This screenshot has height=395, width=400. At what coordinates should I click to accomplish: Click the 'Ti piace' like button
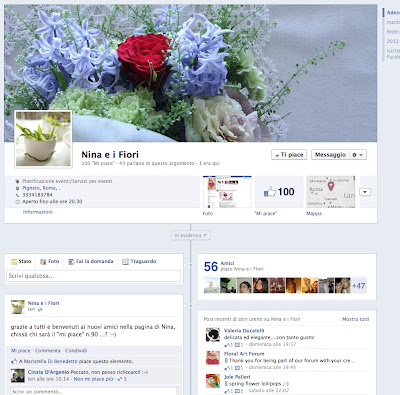(289, 155)
